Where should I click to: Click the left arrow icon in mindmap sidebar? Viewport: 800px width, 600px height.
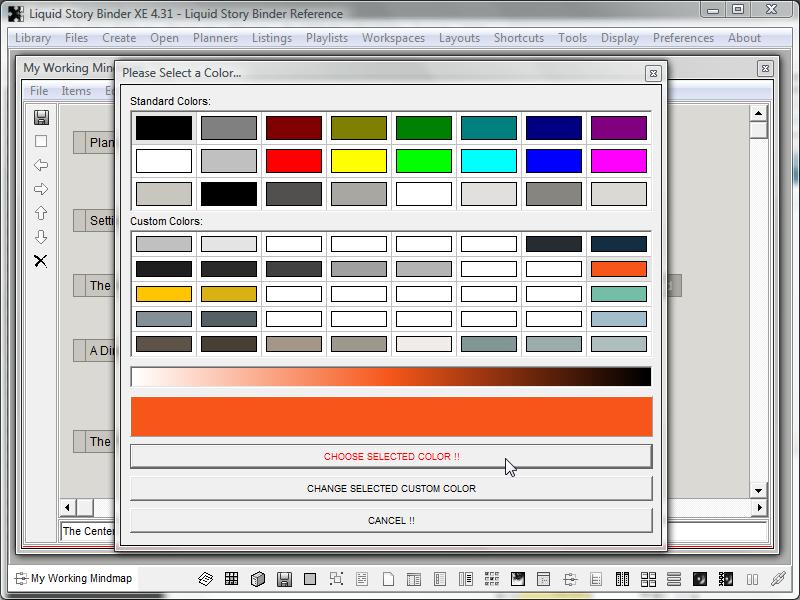[41, 165]
